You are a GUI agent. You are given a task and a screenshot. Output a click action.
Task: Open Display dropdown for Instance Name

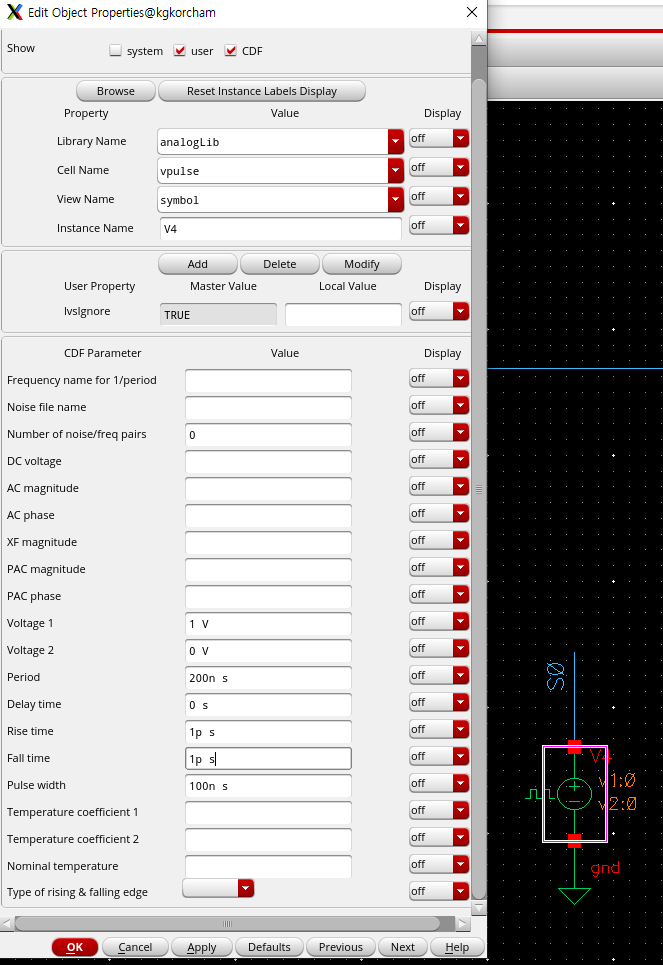click(460, 225)
